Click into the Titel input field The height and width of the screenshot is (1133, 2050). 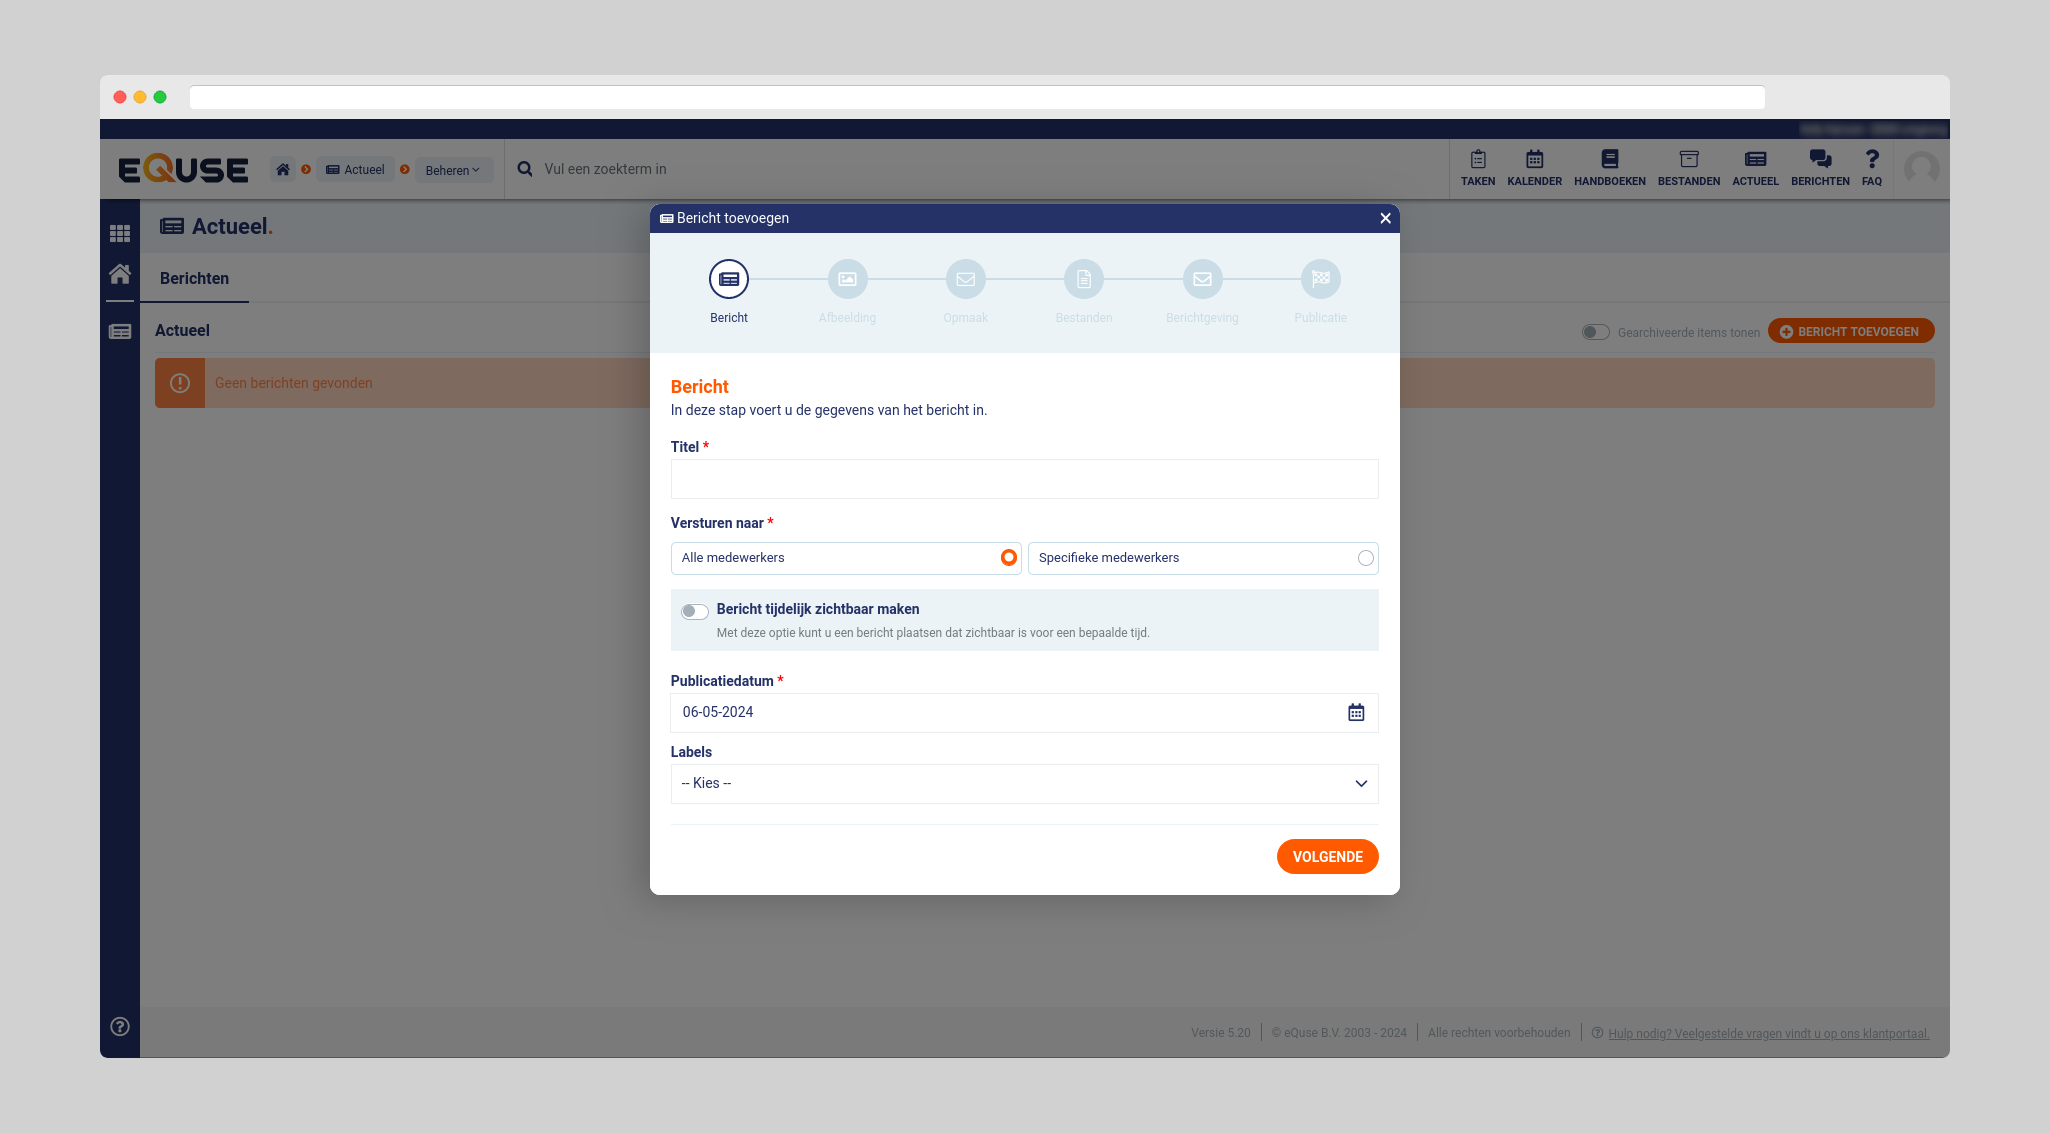click(1024, 479)
